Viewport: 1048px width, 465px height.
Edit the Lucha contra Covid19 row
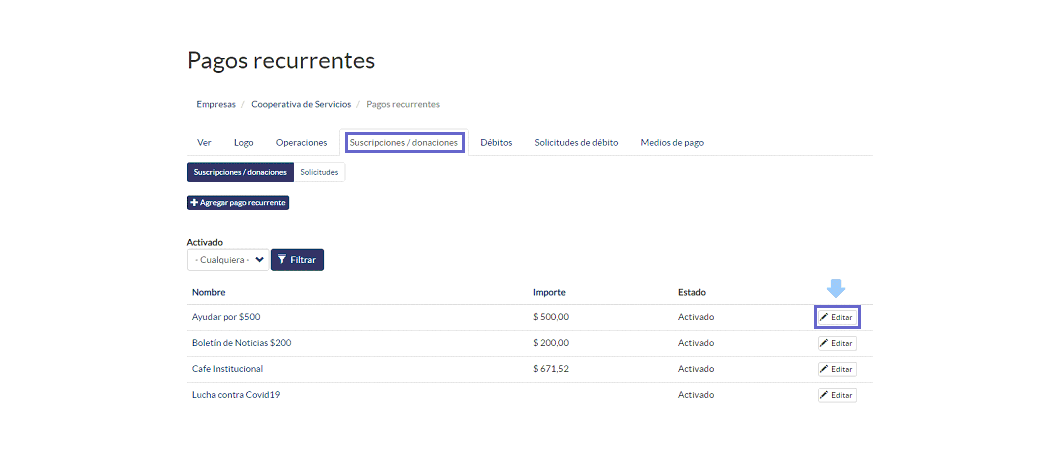(x=837, y=395)
